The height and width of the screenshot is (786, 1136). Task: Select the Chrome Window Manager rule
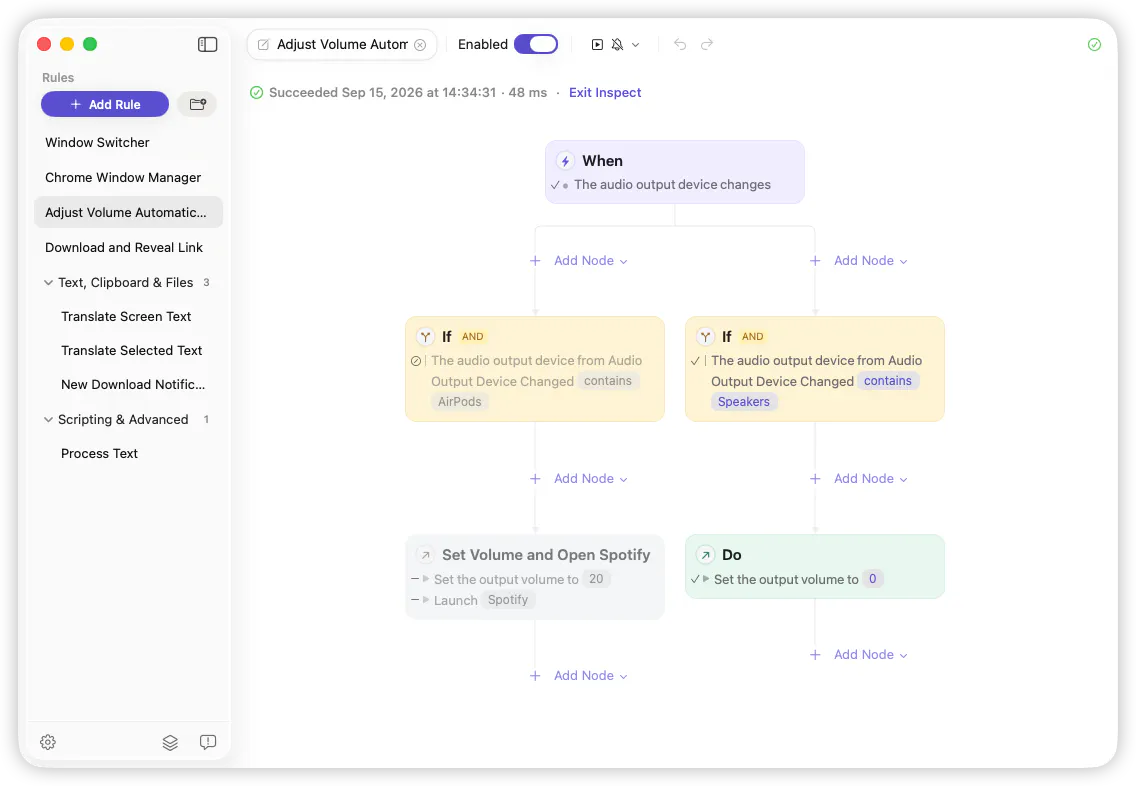pos(128,177)
